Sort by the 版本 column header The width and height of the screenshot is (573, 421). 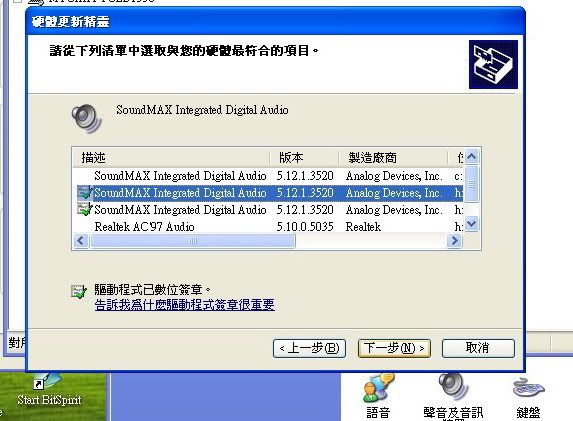click(x=304, y=158)
